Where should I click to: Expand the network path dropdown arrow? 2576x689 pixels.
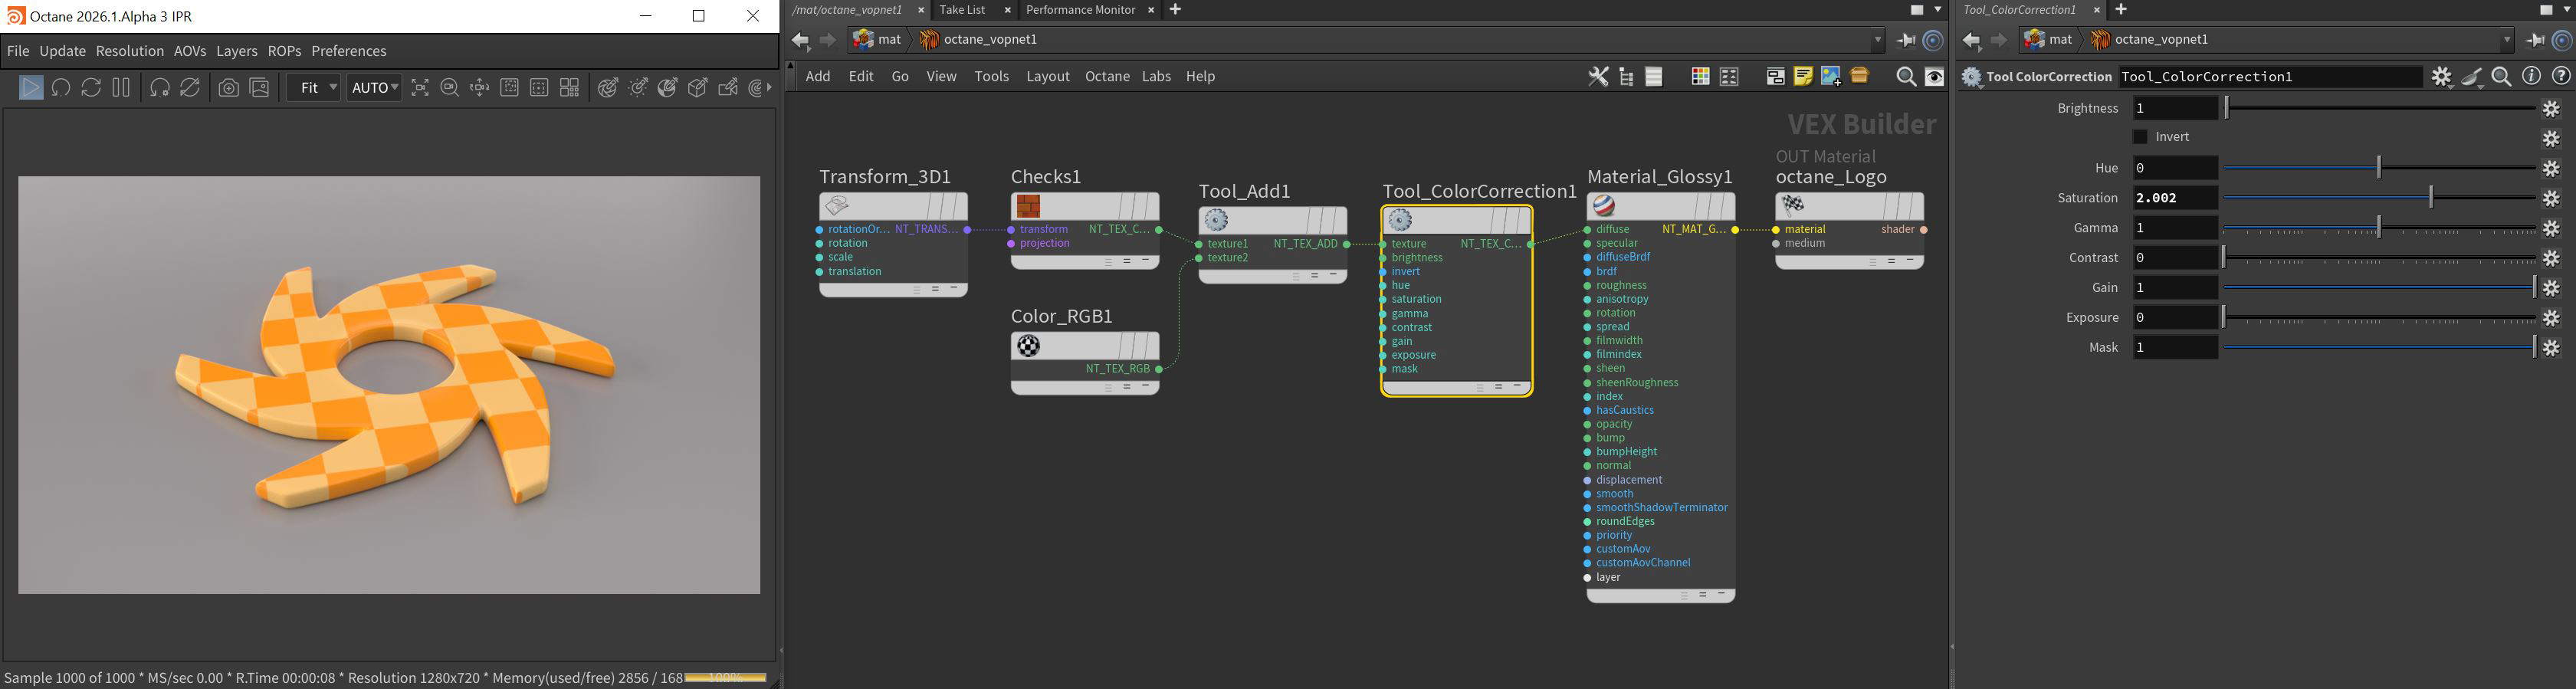[1877, 40]
